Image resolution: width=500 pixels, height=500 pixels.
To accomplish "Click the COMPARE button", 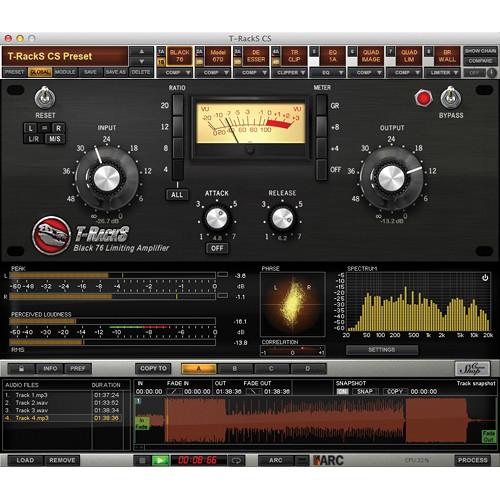I will coord(480,61).
